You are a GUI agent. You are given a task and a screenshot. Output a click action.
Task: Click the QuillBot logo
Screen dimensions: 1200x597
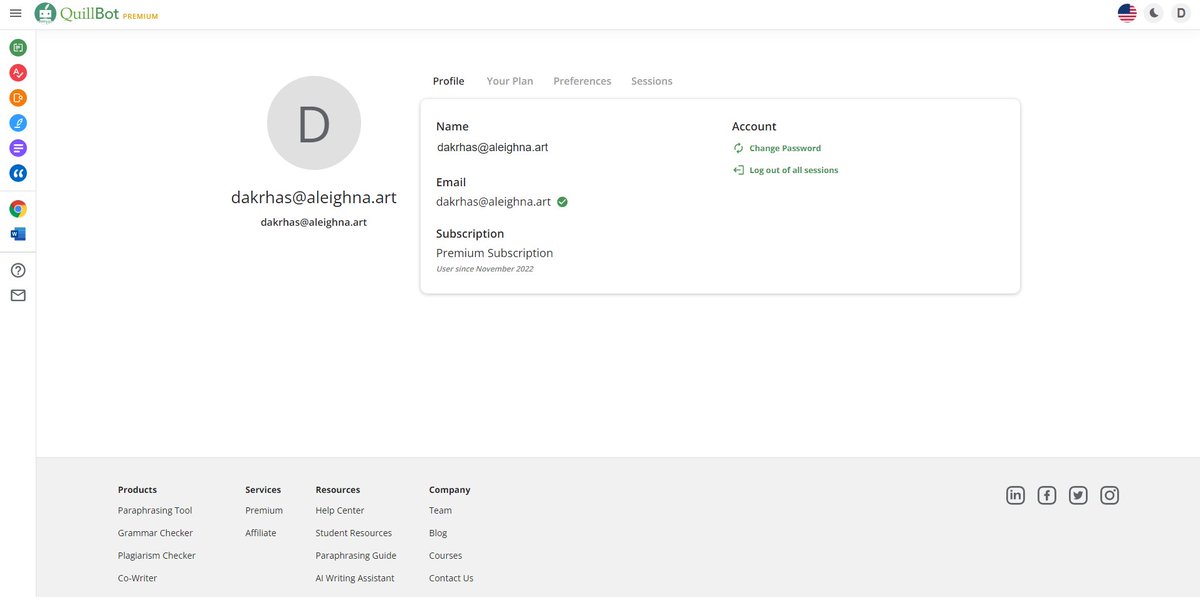point(95,14)
